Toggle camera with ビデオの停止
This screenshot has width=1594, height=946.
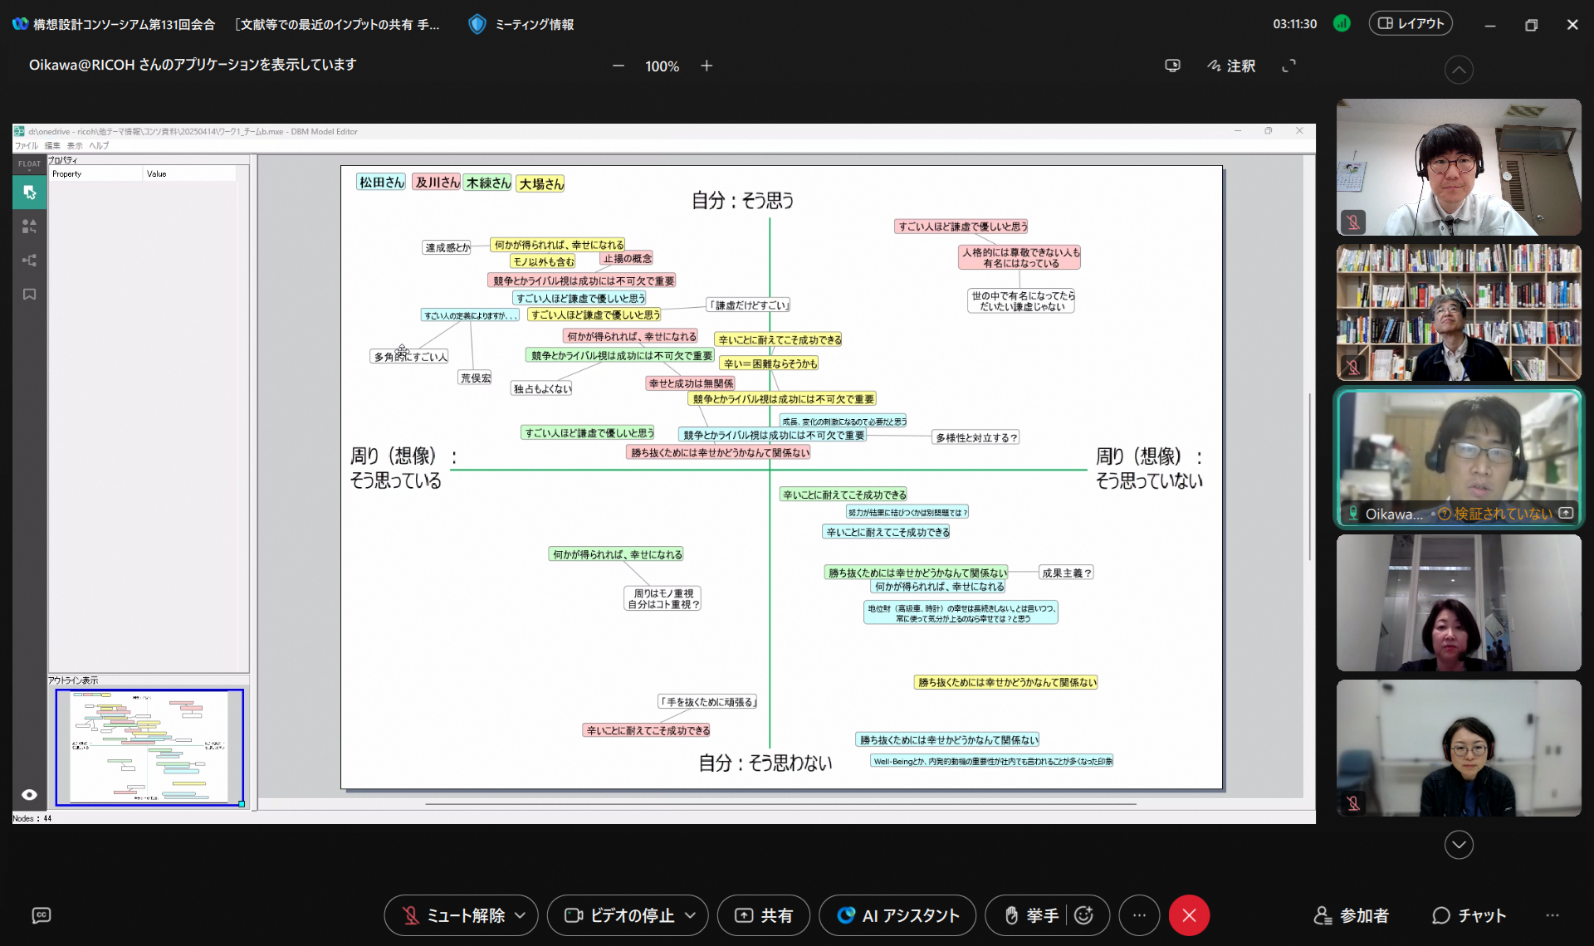pyautogui.click(x=620, y=915)
